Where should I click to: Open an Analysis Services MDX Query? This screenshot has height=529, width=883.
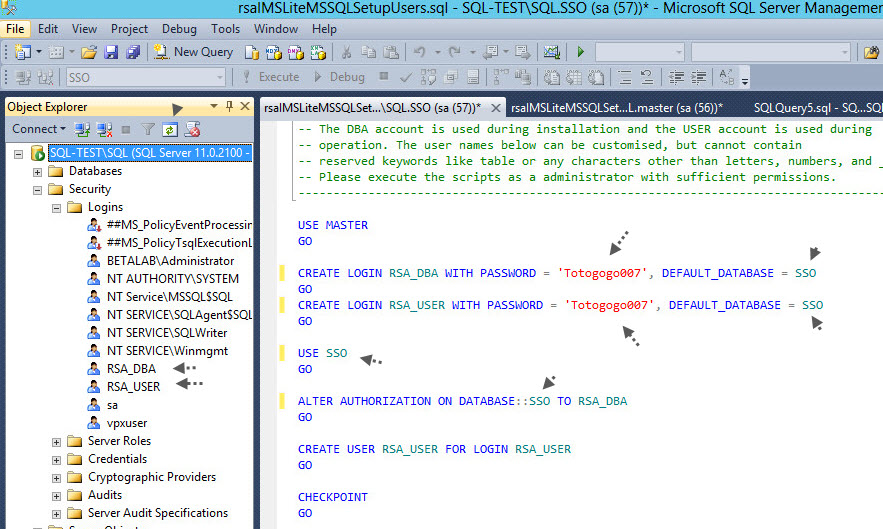pos(274,52)
